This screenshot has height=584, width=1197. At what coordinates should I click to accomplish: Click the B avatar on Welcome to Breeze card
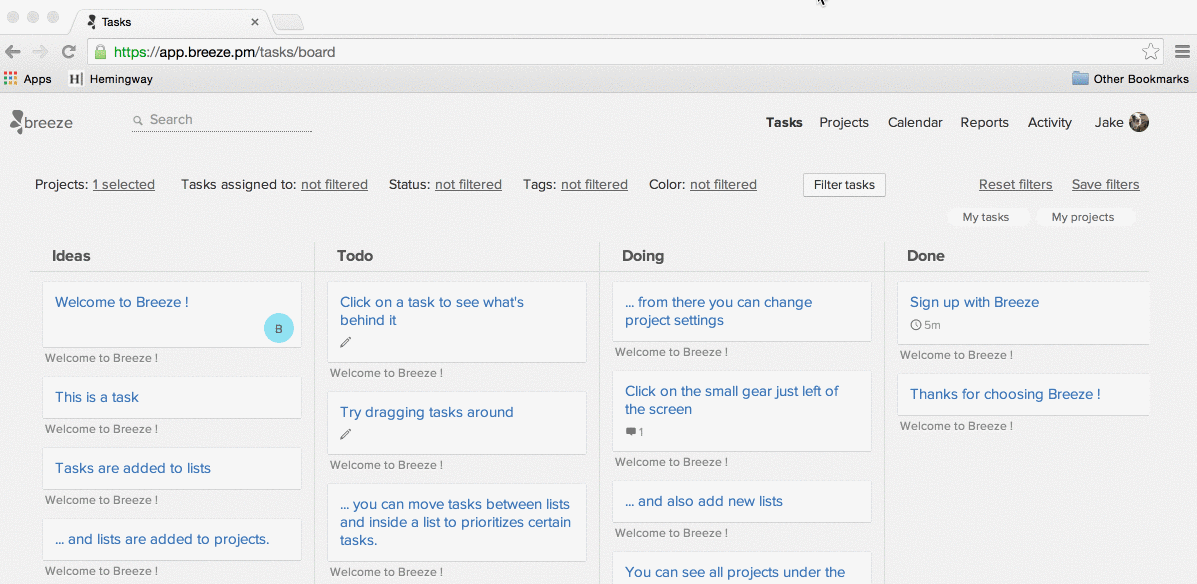279,328
